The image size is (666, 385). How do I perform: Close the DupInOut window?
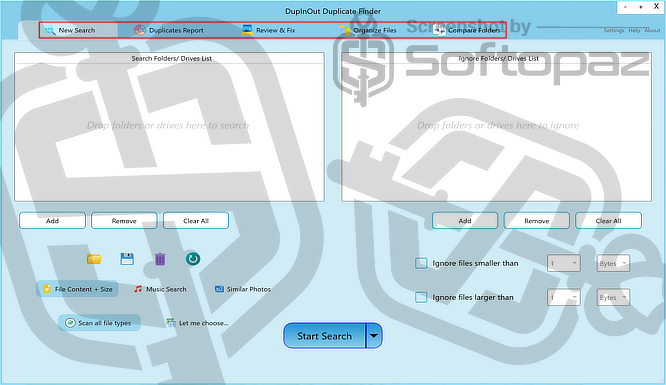(x=656, y=7)
